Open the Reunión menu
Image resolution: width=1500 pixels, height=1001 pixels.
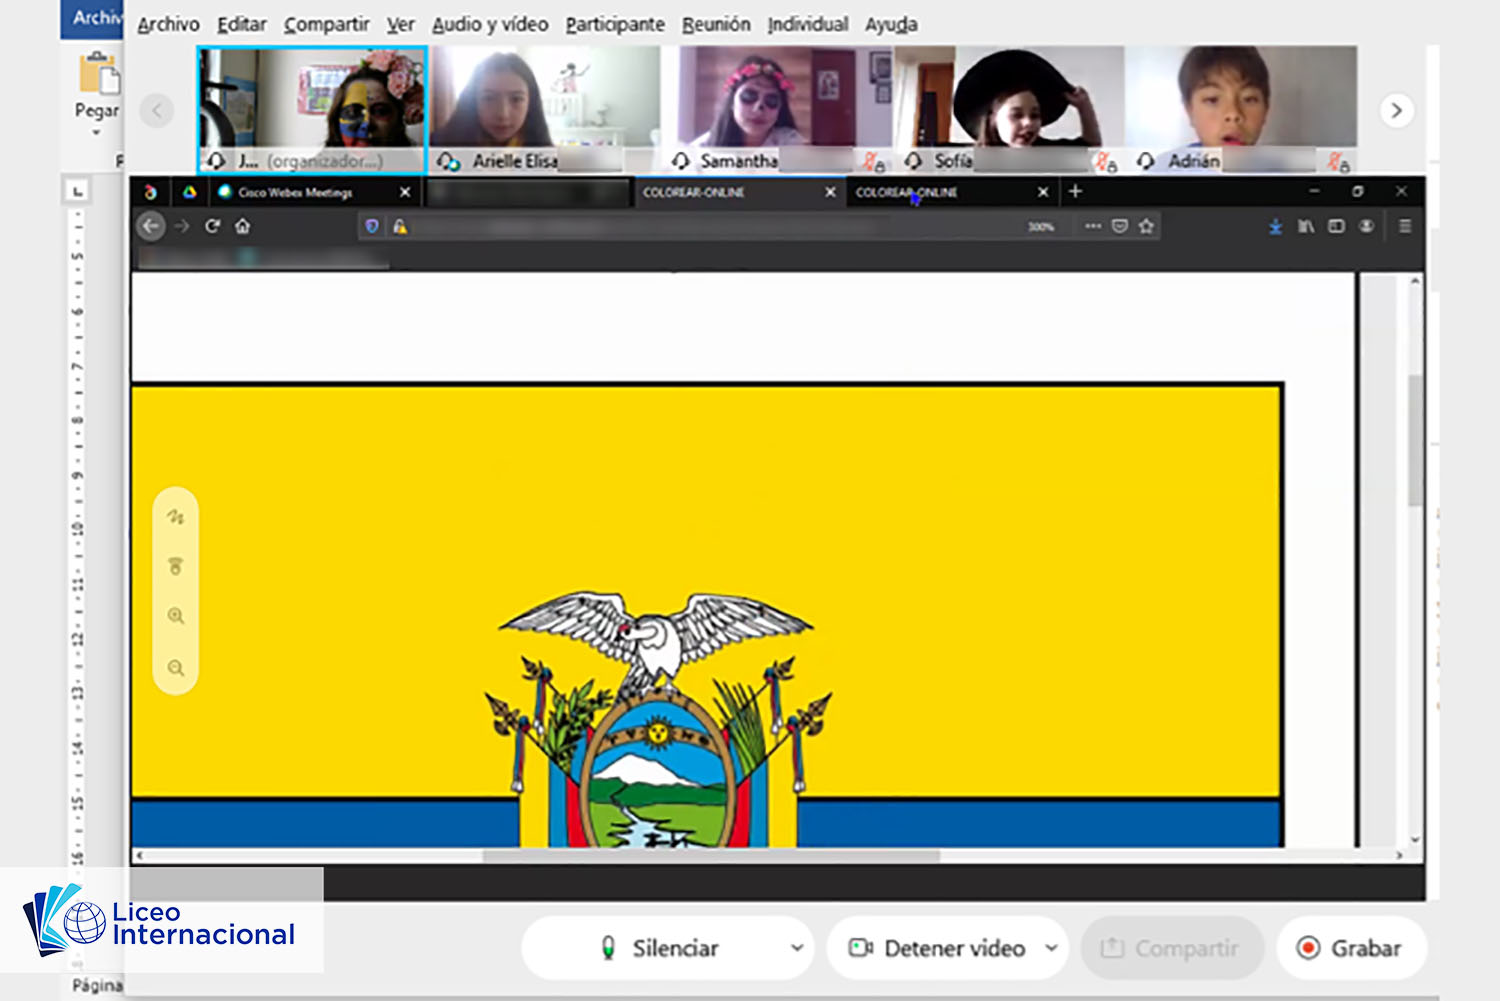coord(716,24)
